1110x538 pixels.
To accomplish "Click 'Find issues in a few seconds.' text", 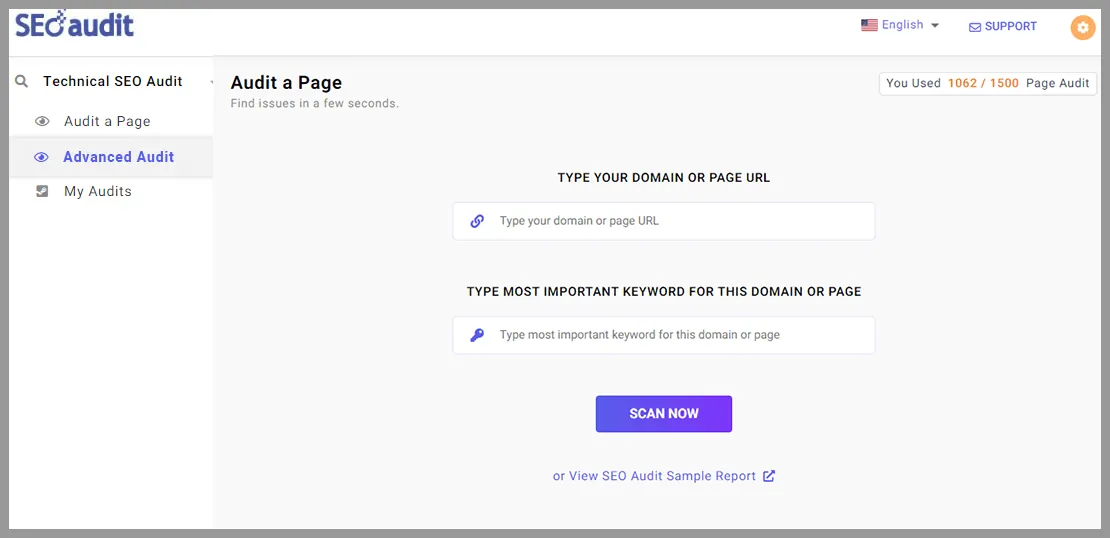I will (x=315, y=103).
